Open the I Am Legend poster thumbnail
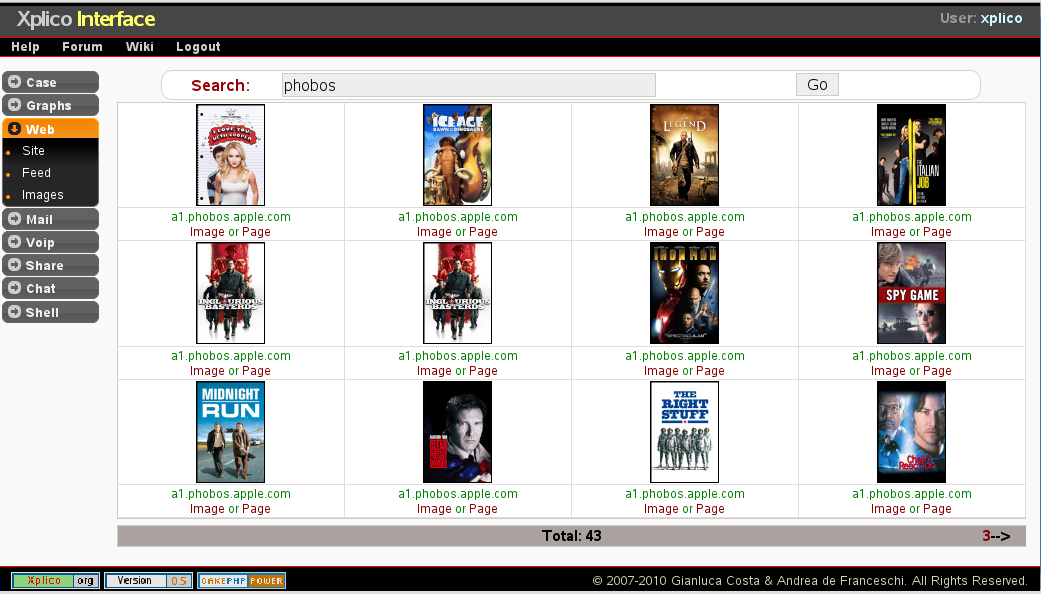Viewport: 1041px width, 594px height. pyautogui.click(x=684, y=155)
